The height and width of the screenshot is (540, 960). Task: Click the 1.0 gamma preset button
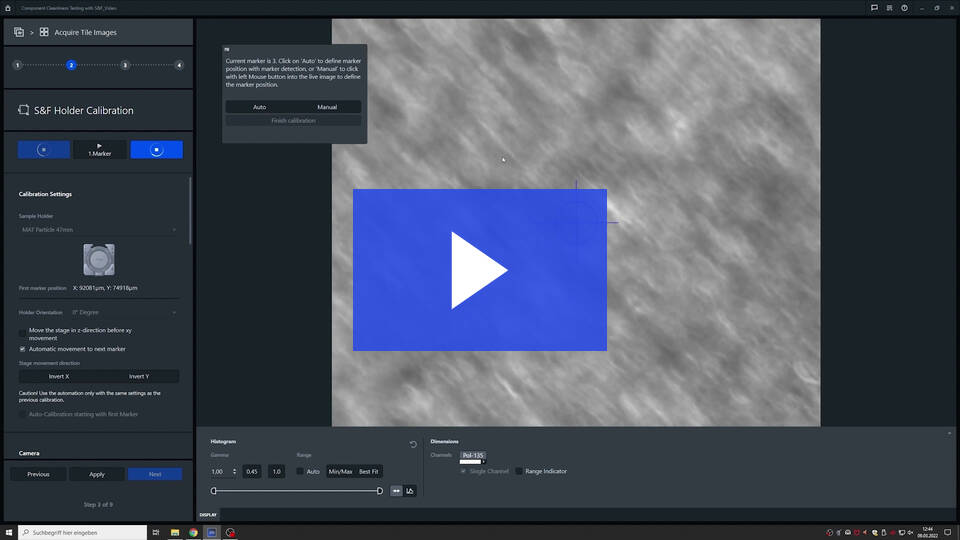[x=276, y=471]
